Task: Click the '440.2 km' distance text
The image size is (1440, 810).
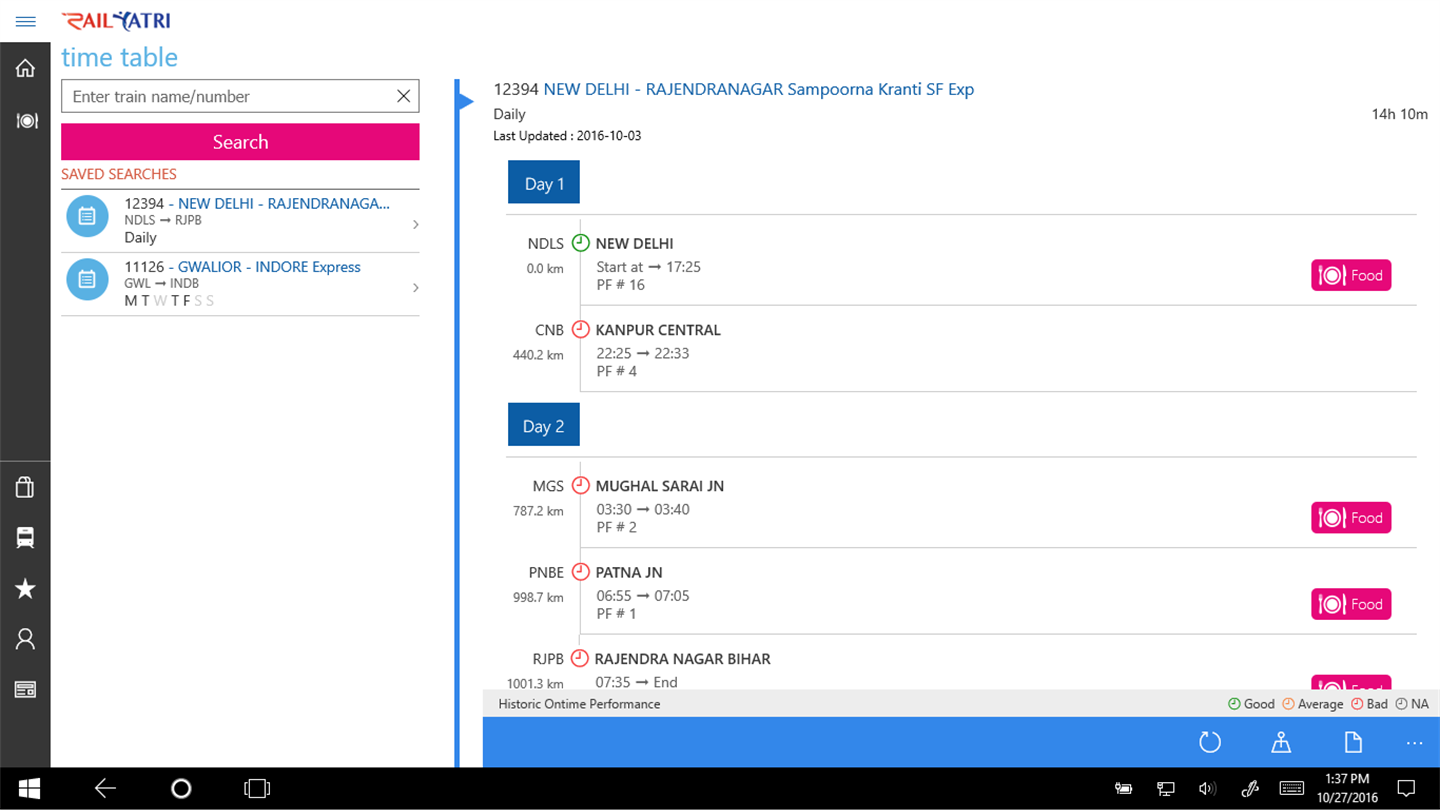Action: tap(538, 355)
